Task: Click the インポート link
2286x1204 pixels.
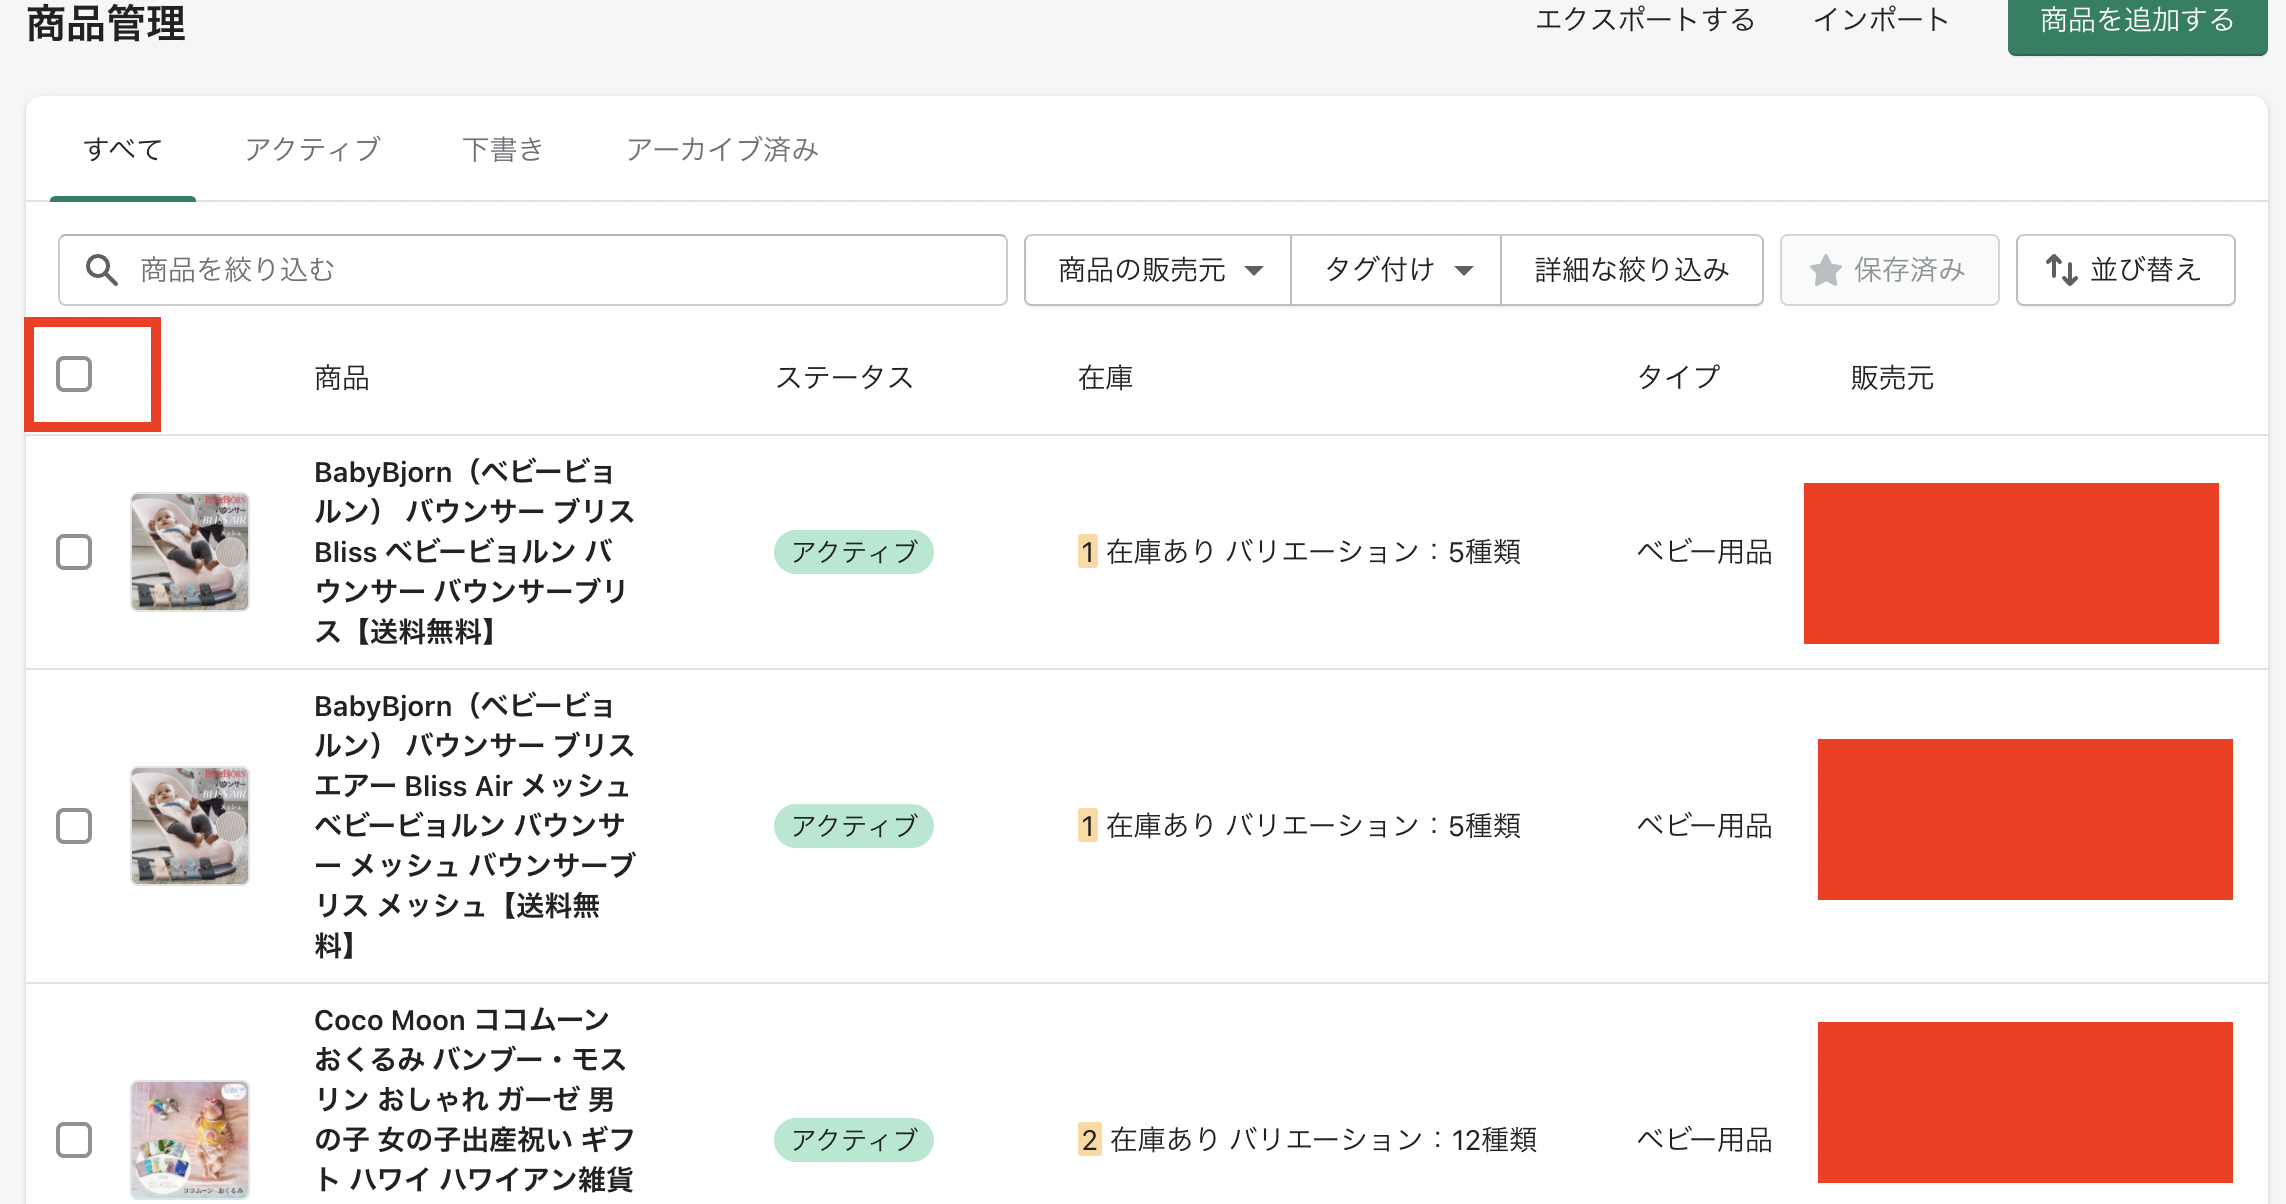Action: (1881, 20)
